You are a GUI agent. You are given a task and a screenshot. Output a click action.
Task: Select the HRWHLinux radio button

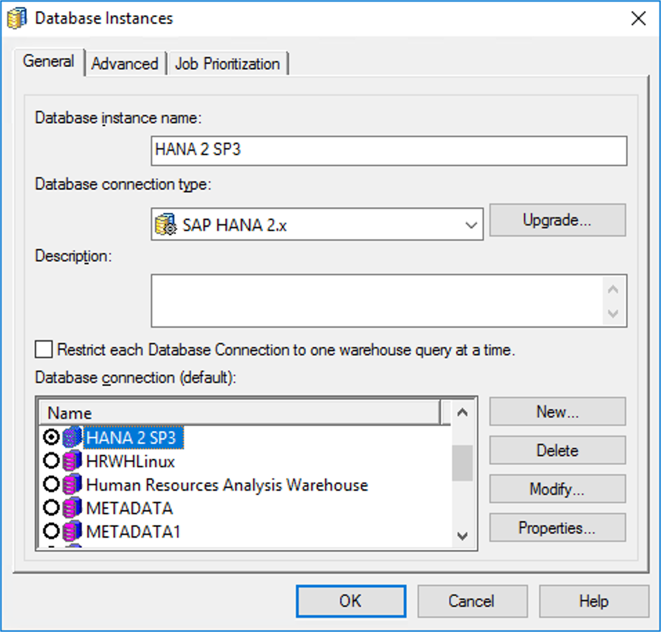tap(51, 461)
